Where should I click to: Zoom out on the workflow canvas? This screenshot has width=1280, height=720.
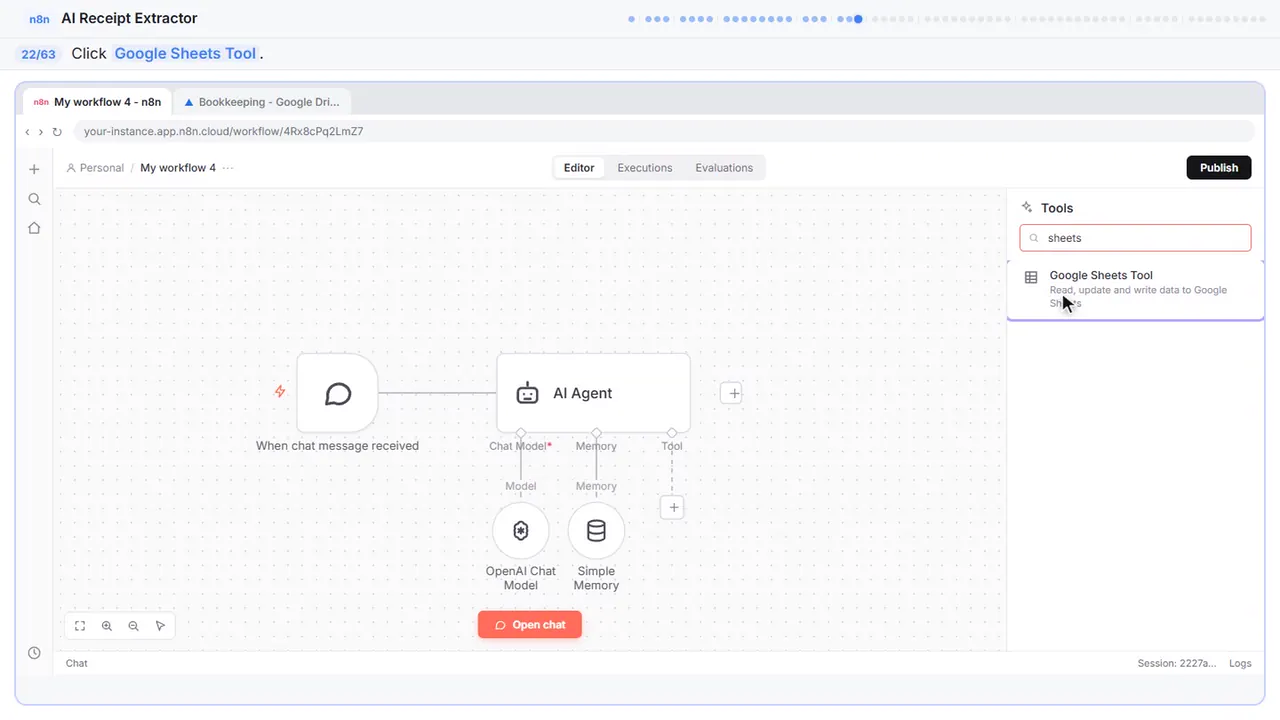pos(134,626)
